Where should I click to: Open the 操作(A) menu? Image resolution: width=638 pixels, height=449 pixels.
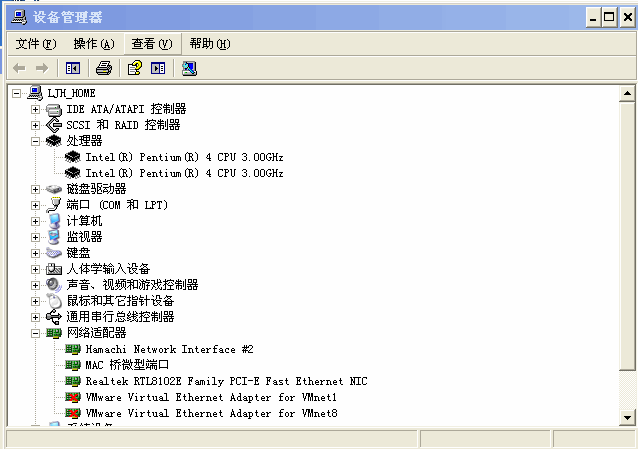94,44
